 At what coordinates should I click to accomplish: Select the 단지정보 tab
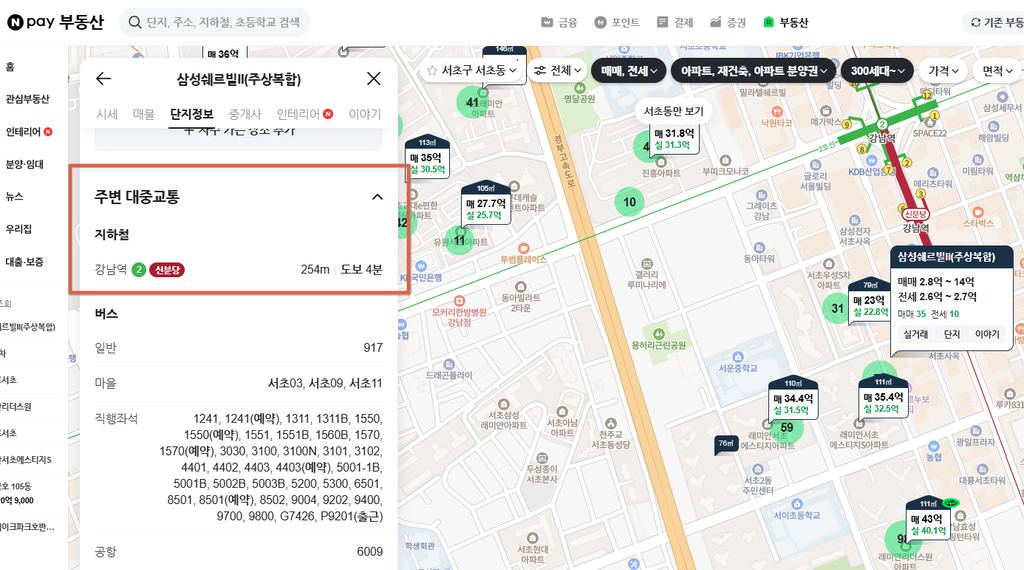click(x=191, y=114)
